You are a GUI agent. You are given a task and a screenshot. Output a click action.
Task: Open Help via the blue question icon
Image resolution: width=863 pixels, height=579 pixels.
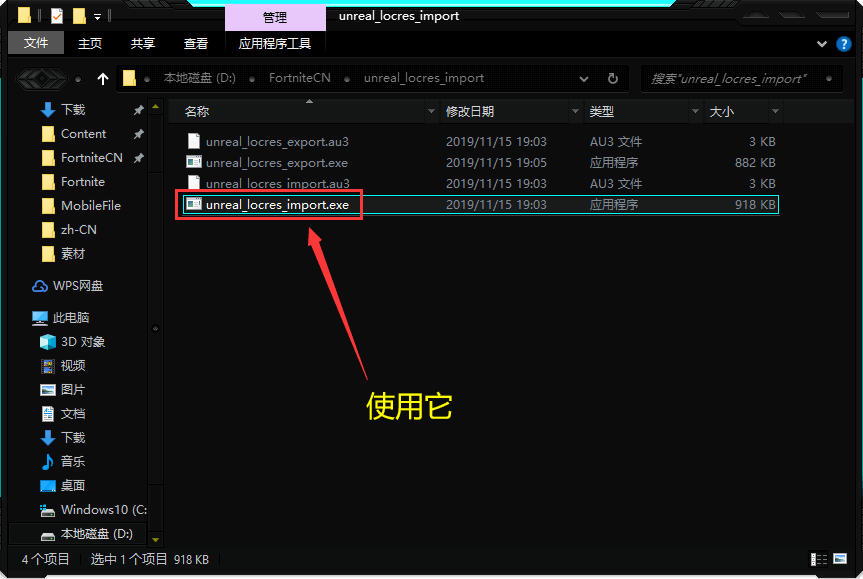[x=843, y=43]
